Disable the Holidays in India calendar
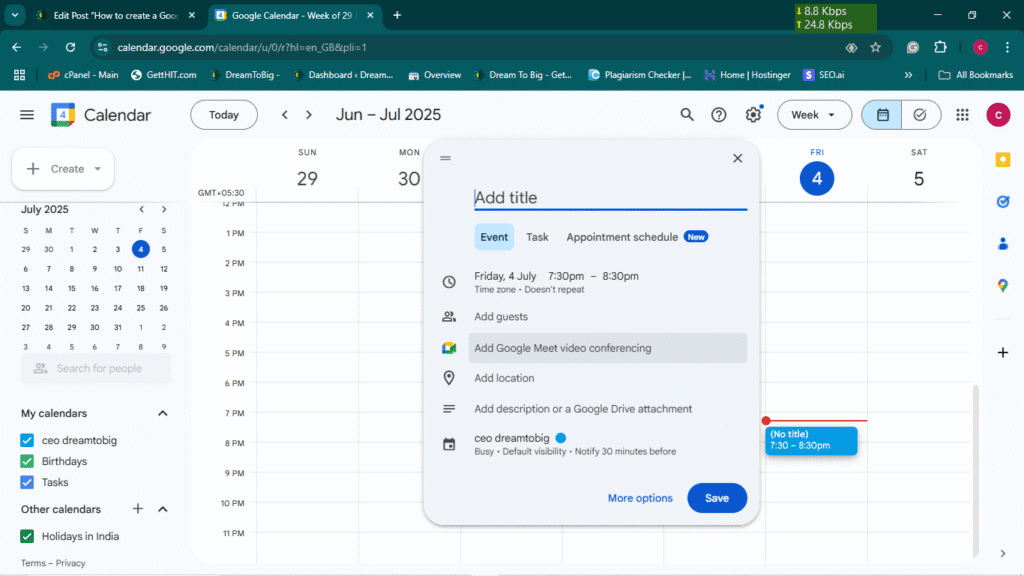Viewport: 1024px width, 576px height. tap(28, 536)
